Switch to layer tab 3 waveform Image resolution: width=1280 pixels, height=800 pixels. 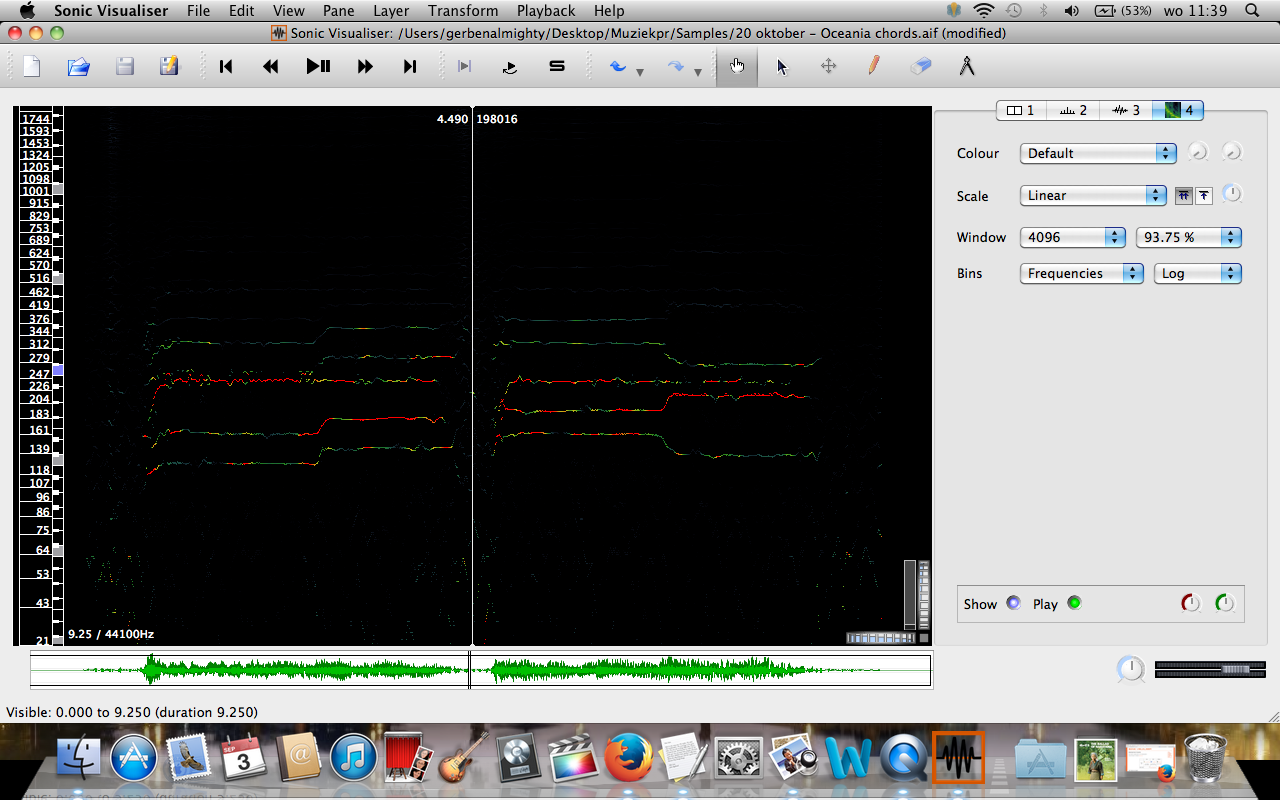(1126, 110)
